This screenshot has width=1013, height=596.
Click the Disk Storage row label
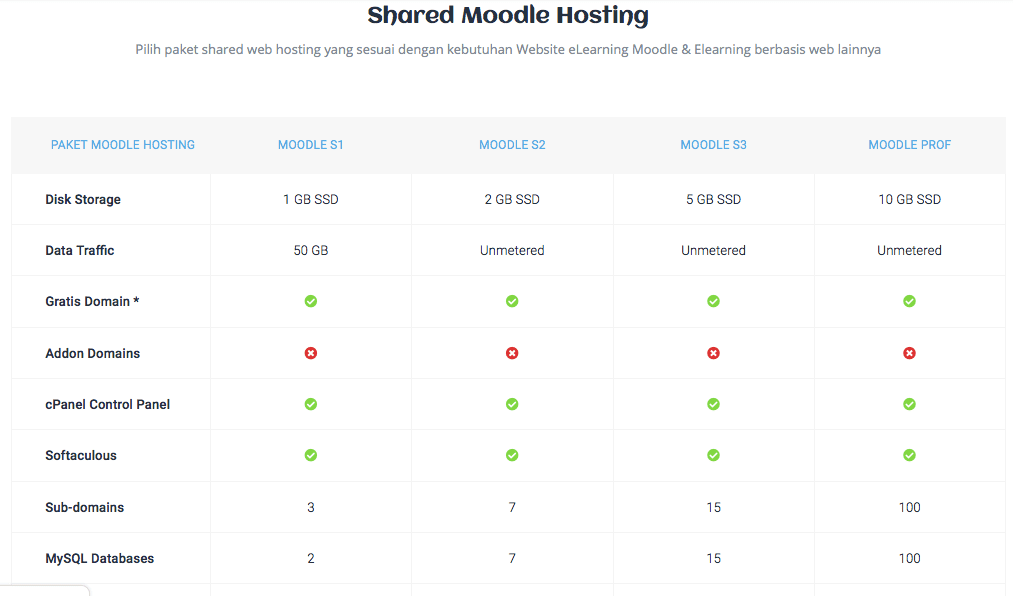tap(83, 199)
